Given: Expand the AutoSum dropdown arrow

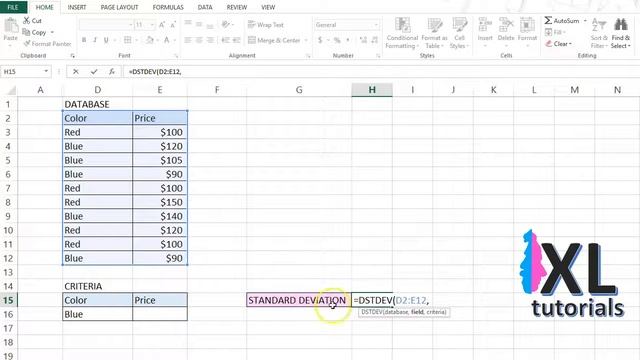Looking at the screenshot, I should [585, 20].
